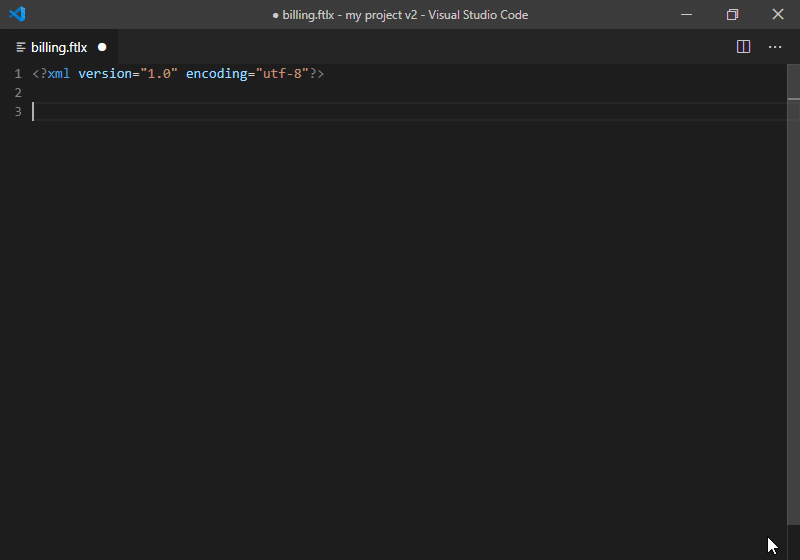Click the Split Editor Right icon

pyautogui.click(x=743, y=47)
